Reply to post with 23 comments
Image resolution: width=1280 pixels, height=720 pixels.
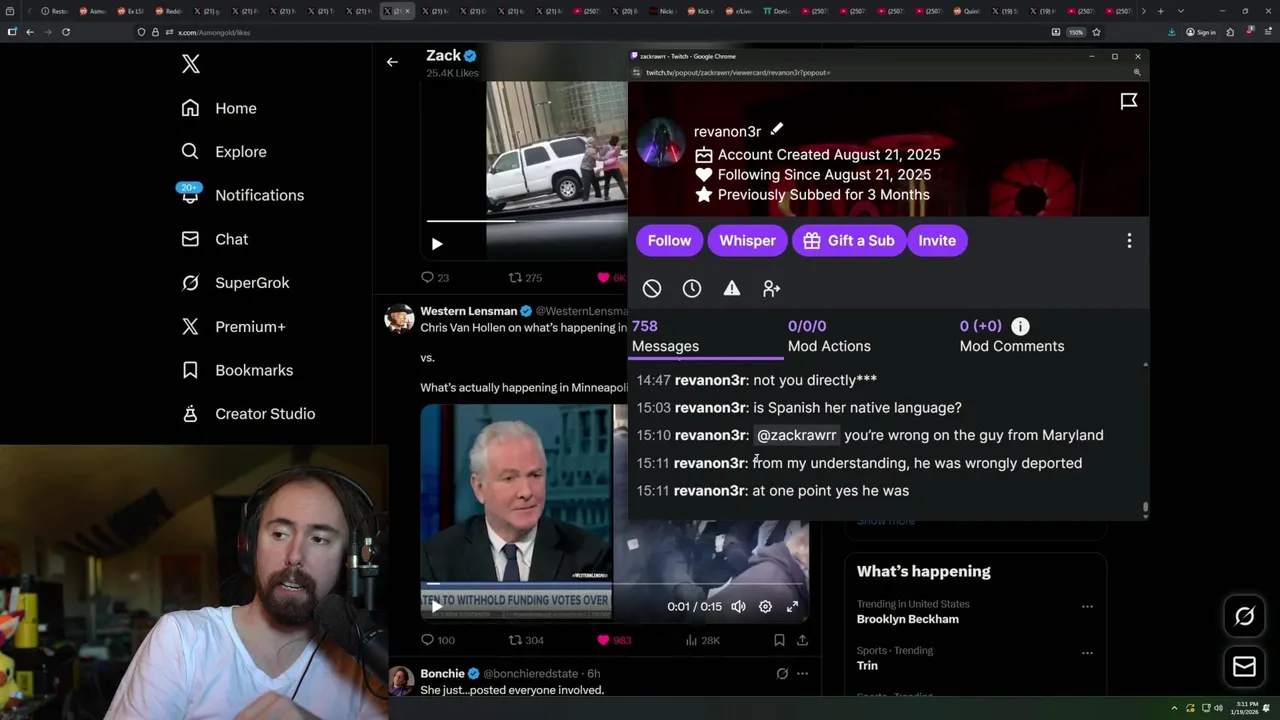(435, 278)
